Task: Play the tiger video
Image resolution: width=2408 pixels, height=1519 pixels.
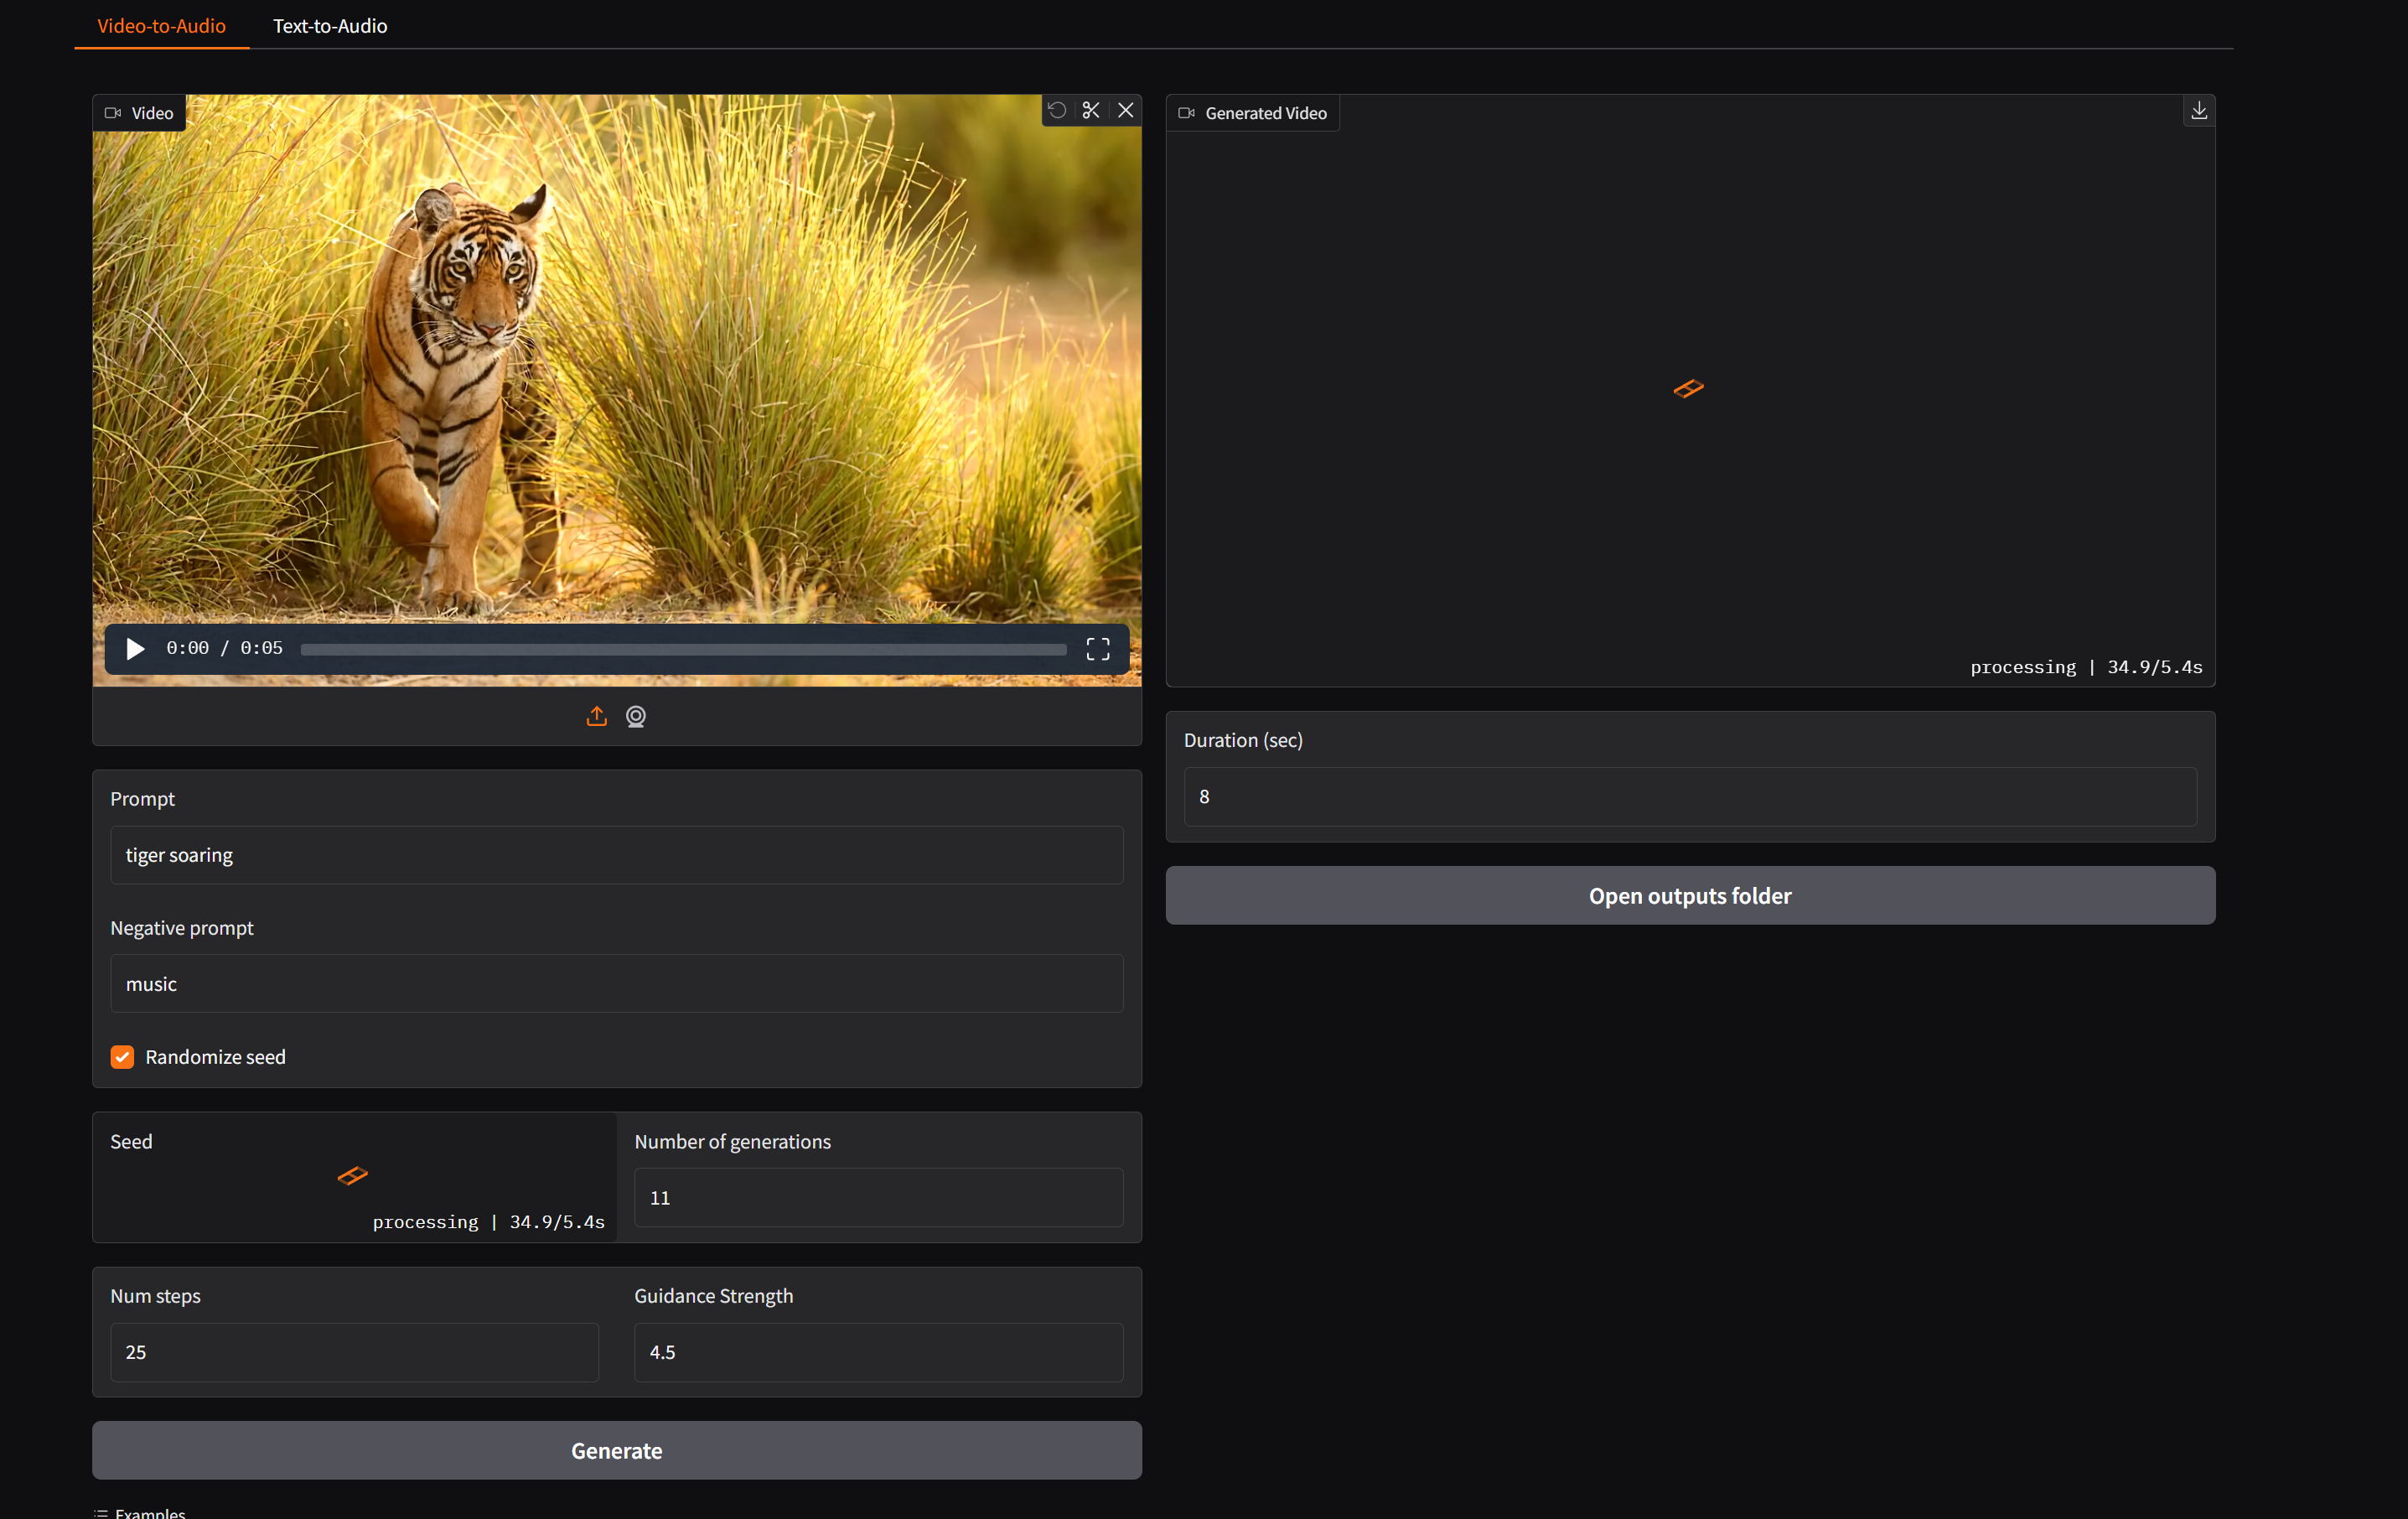Action: click(135, 649)
